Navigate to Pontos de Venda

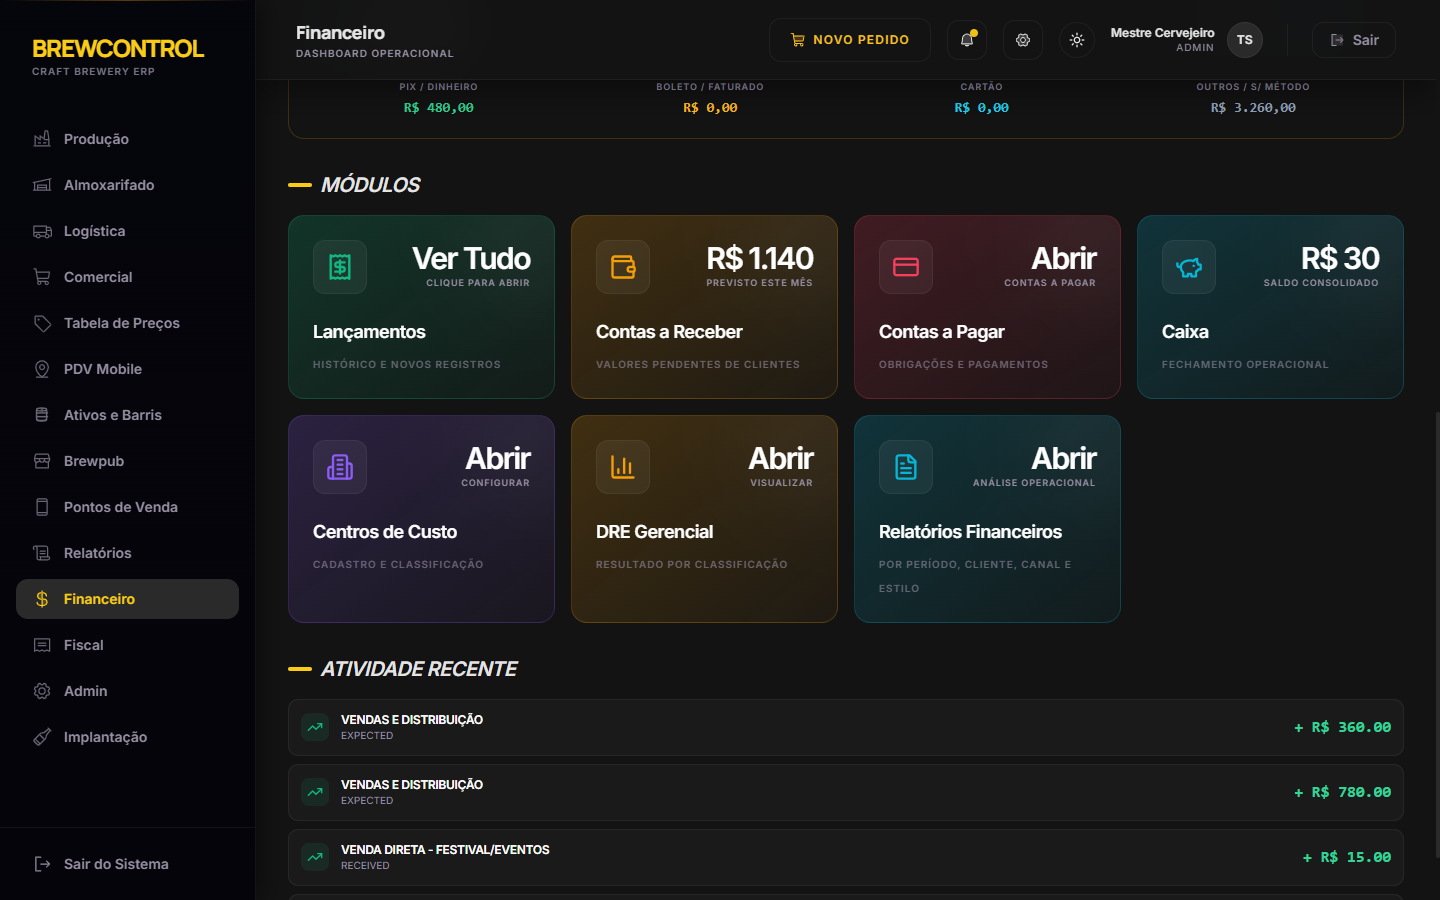pyautogui.click(x=127, y=507)
